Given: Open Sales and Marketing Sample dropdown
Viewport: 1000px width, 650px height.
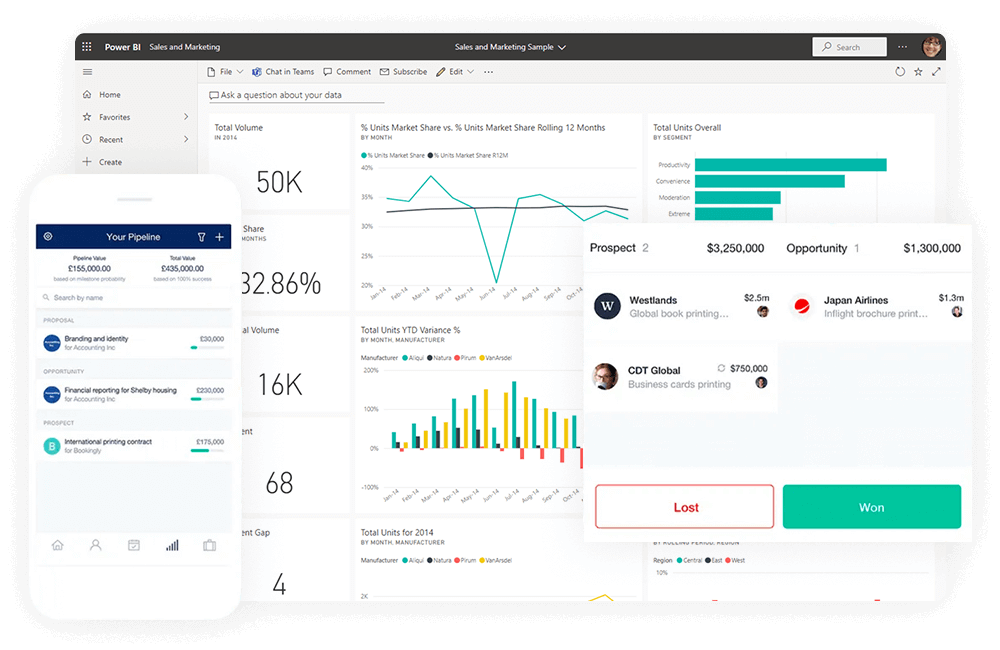Looking at the screenshot, I should coord(510,47).
